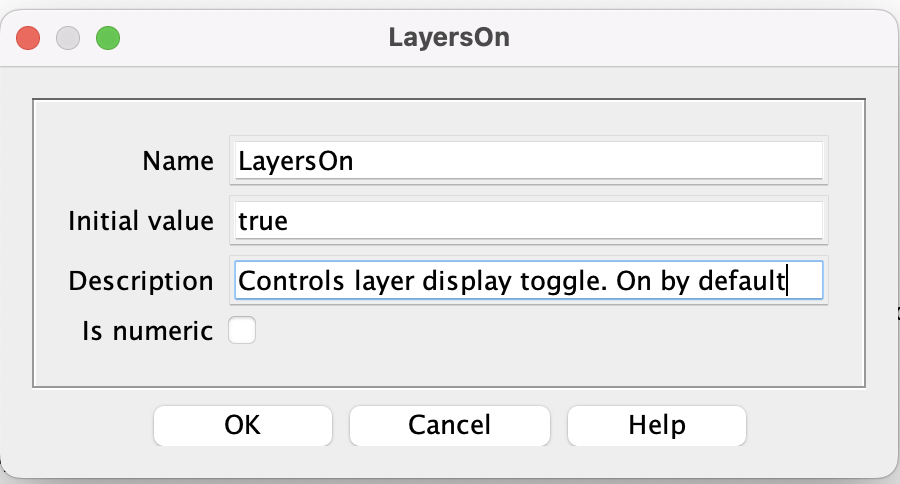Click the 'Description' field label
Screen dimensions: 900x484
[x=141, y=281]
